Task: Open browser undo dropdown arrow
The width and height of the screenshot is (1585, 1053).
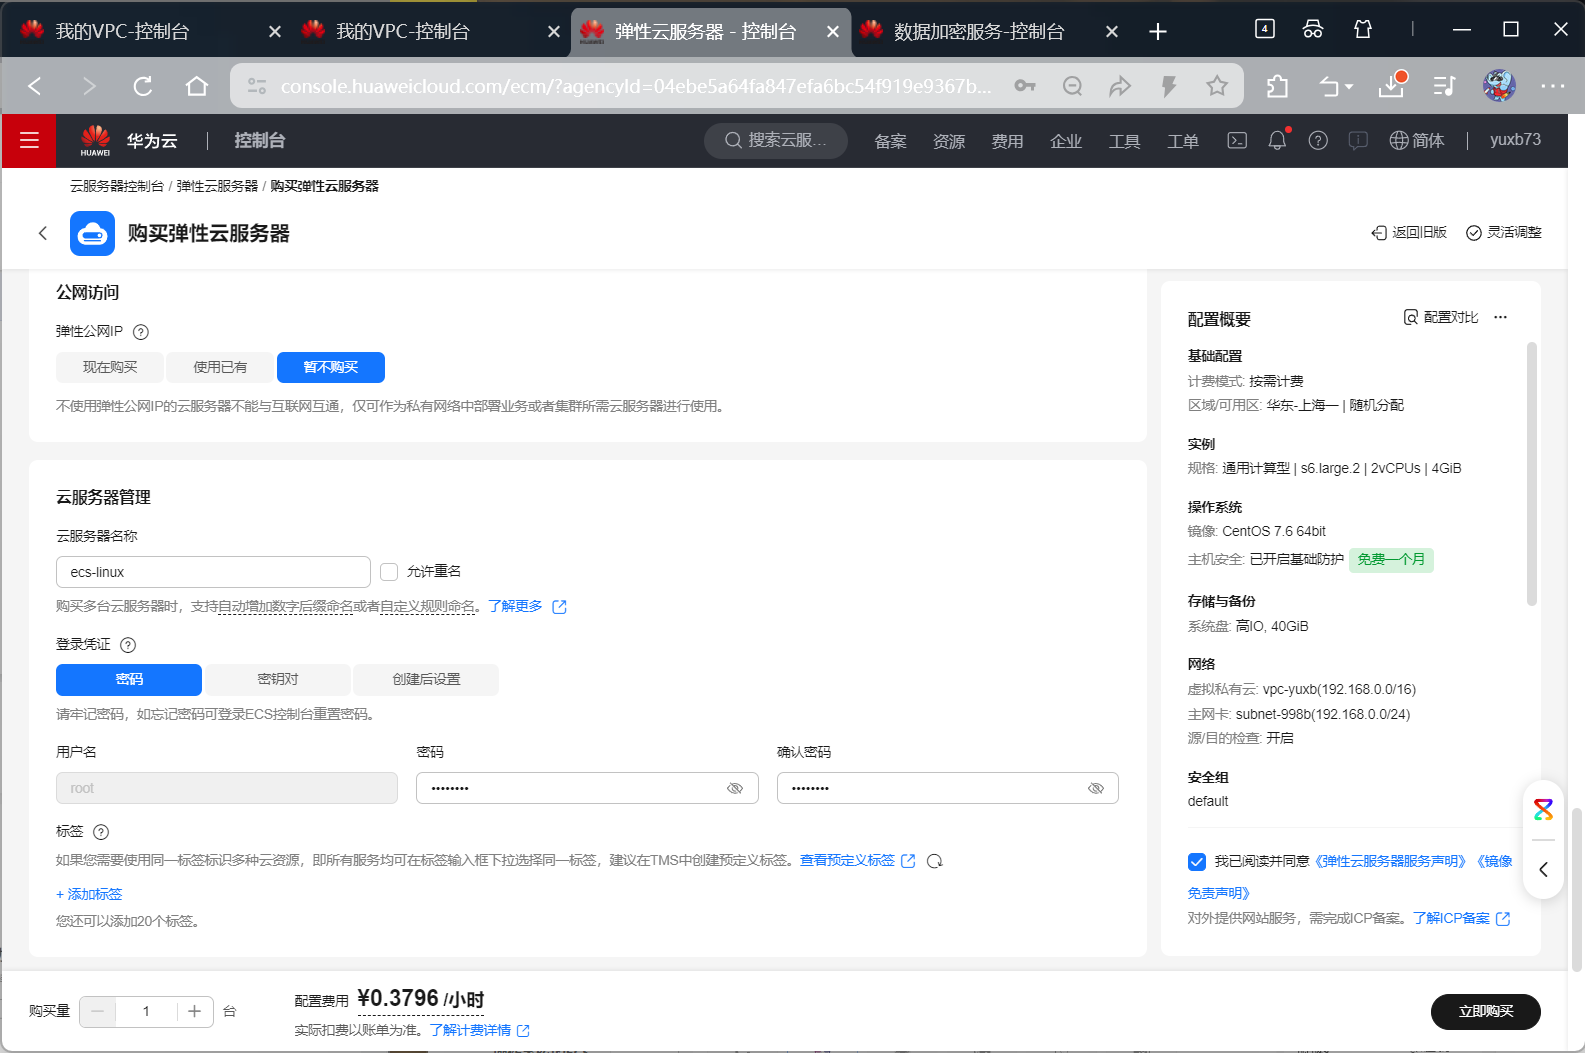Action: (x=1349, y=87)
